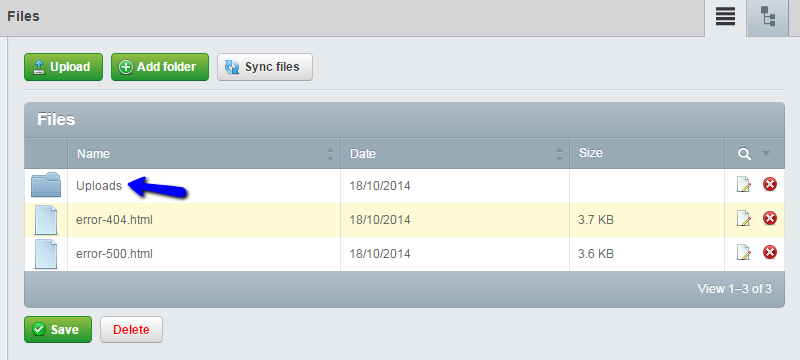Click the 3.7 KB size cell
Screen dimensions: 800x360
647,220
